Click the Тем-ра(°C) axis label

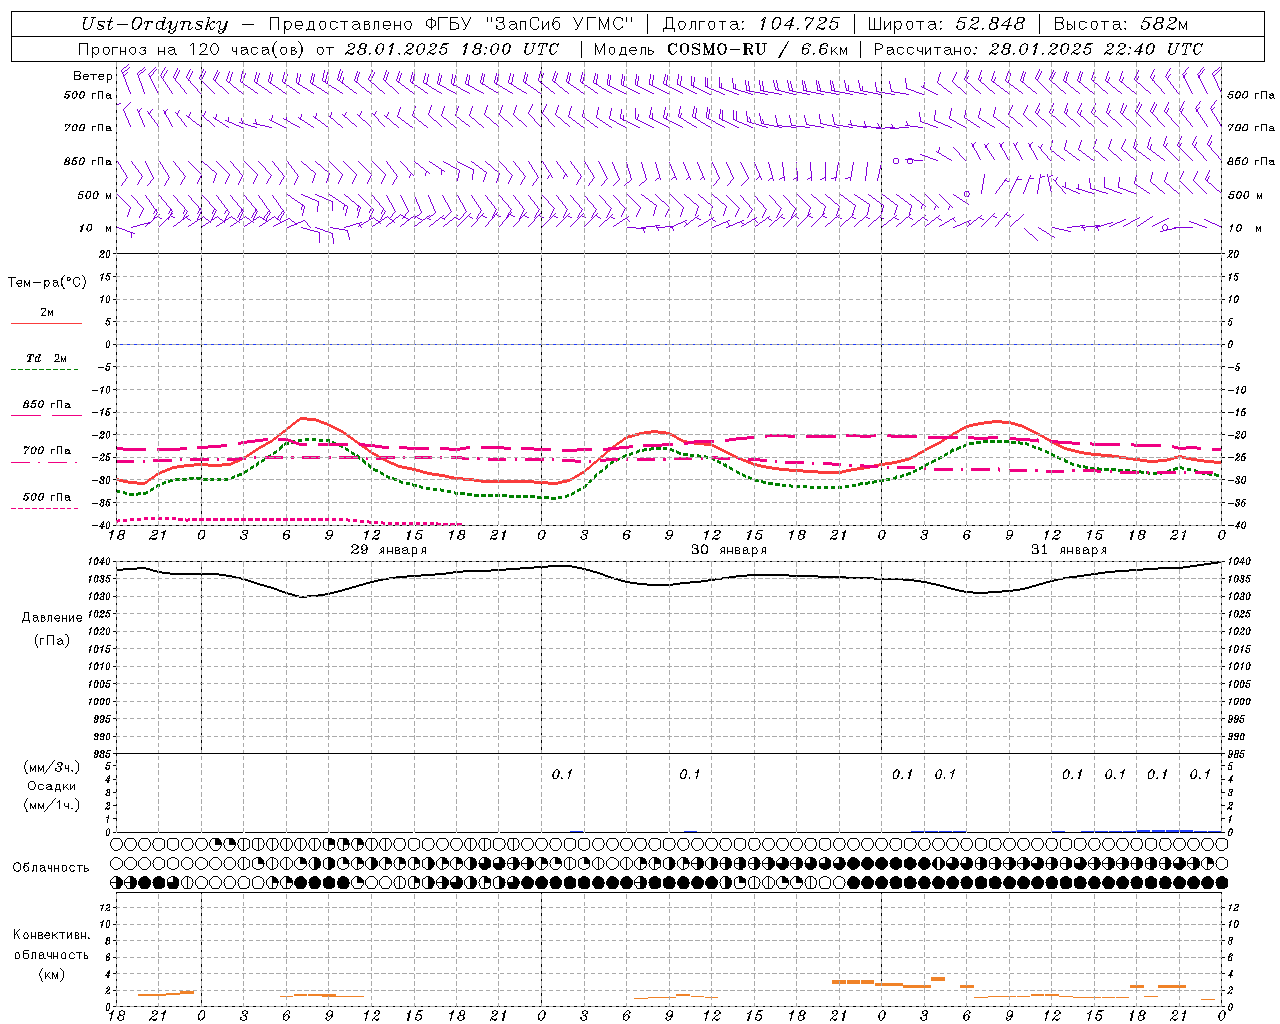[47, 283]
